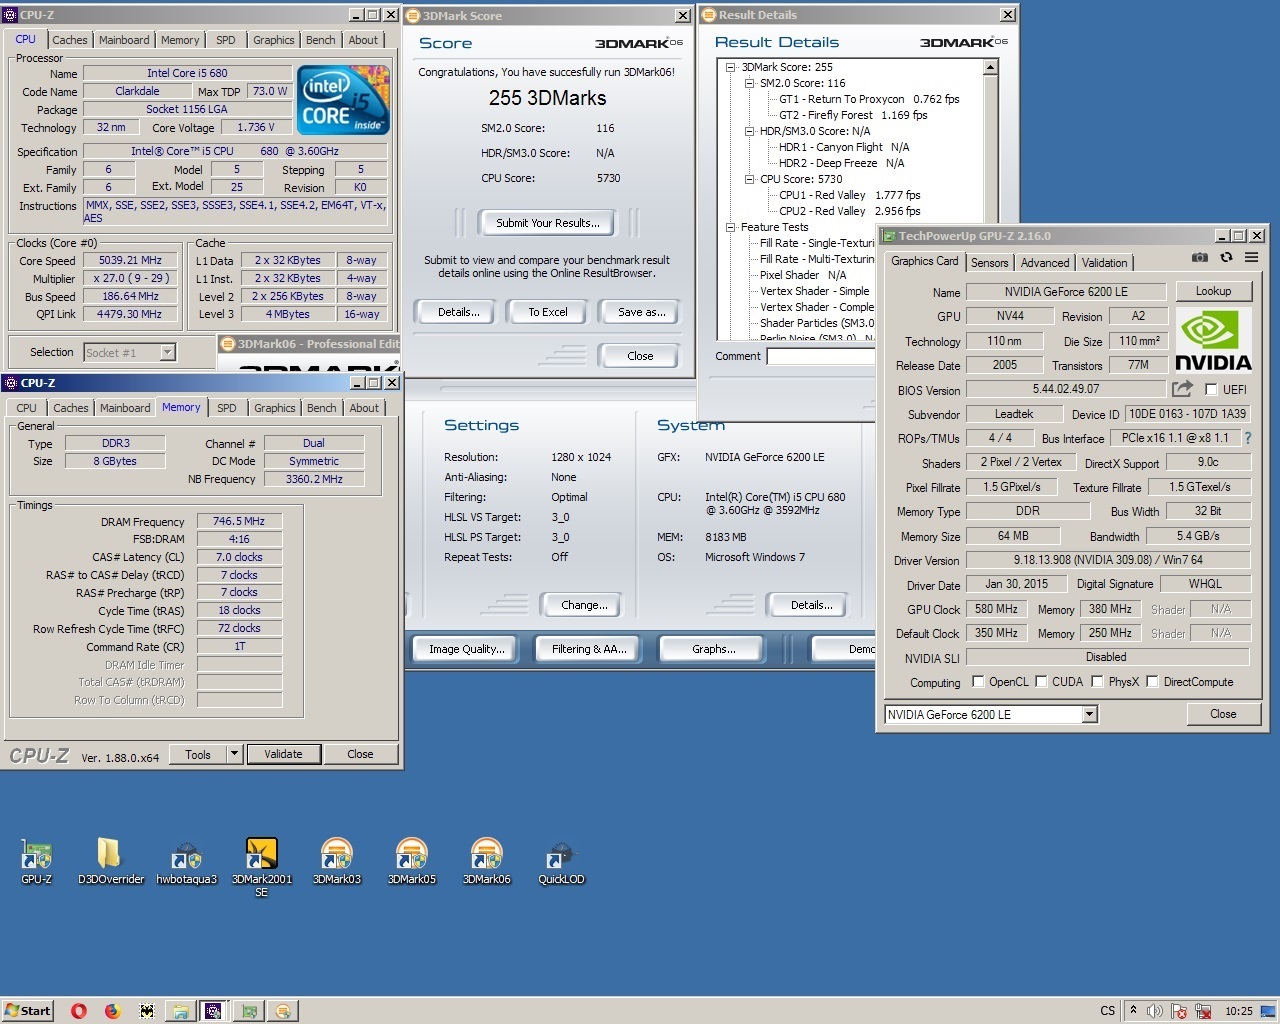Image resolution: width=1280 pixels, height=1024 pixels.
Task: Open the Windows Start menu
Action: click(x=28, y=1011)
